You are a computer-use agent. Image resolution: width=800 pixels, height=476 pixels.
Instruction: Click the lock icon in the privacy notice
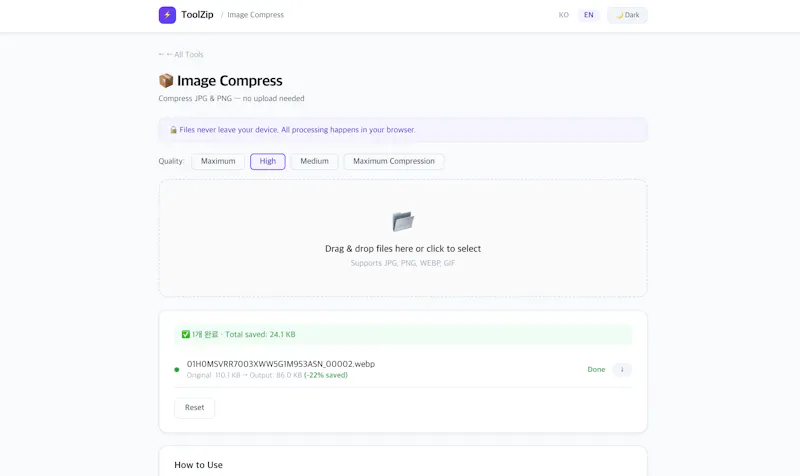173,130
